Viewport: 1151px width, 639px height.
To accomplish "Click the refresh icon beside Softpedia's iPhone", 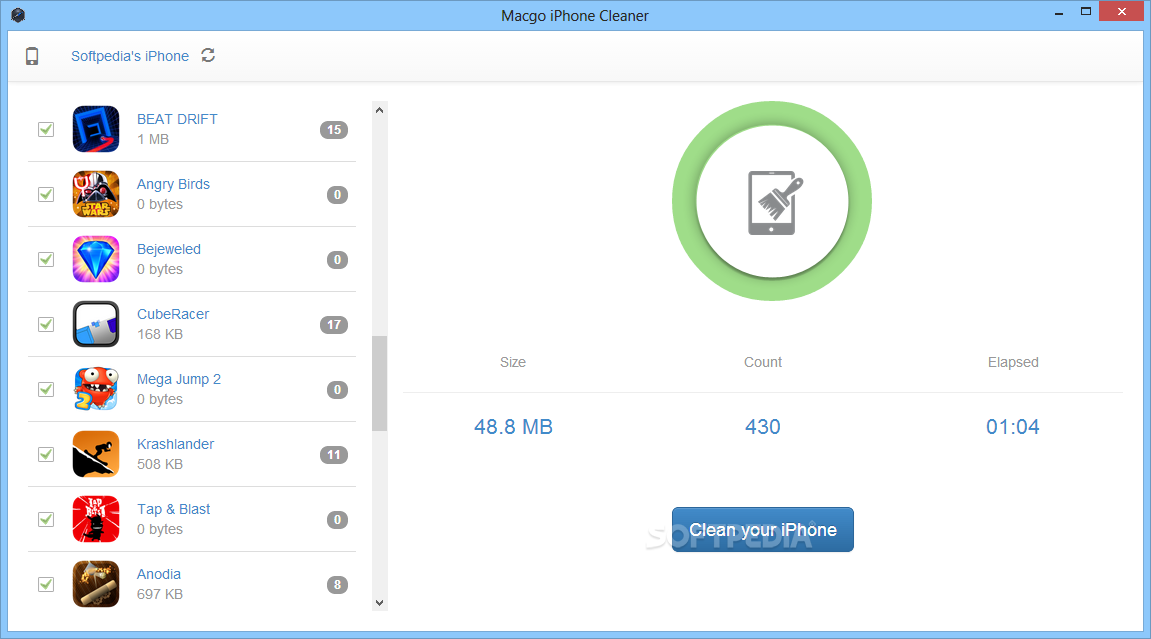I will point(208,56).
